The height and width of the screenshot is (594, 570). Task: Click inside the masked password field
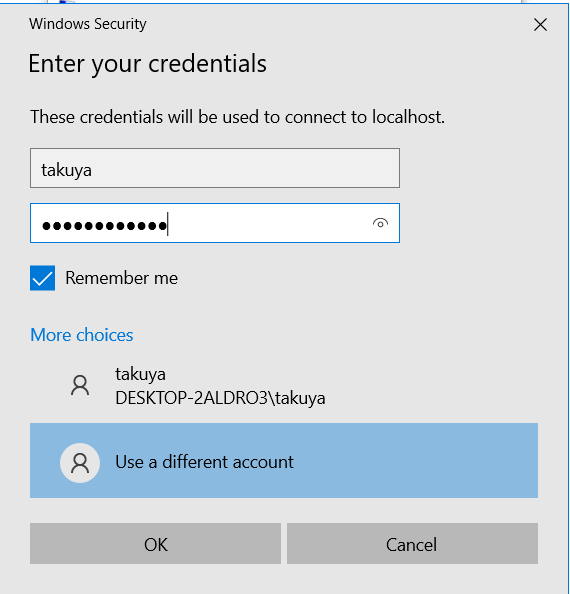click(215, 223)
